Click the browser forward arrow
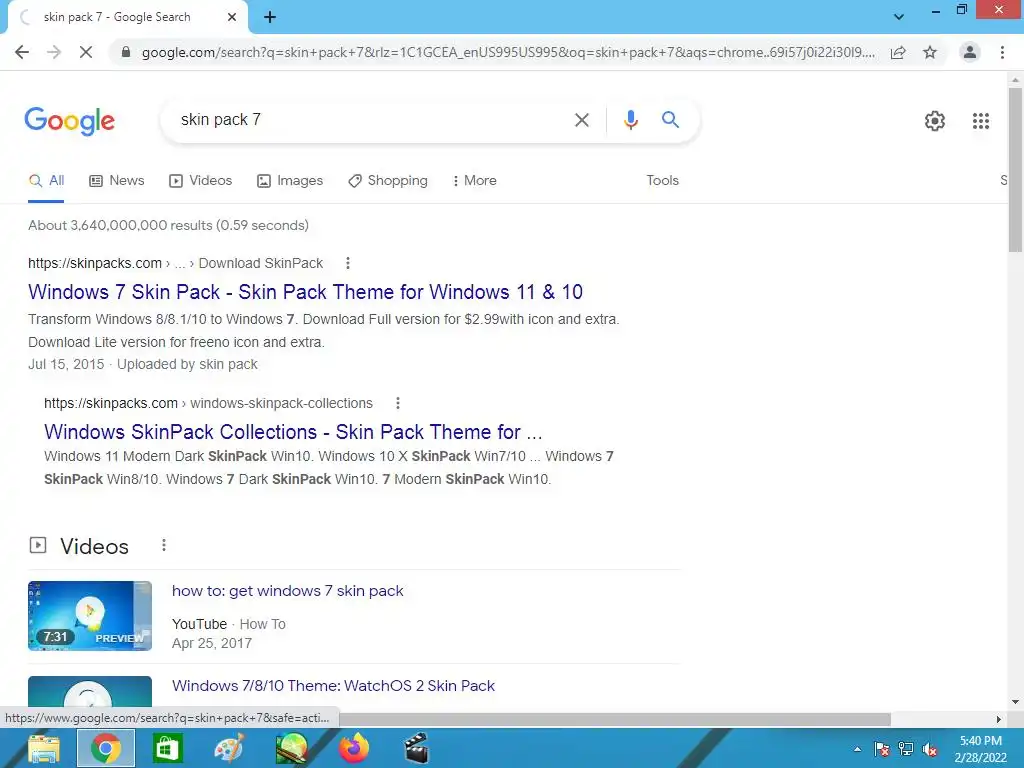 (x=54, y=52)
